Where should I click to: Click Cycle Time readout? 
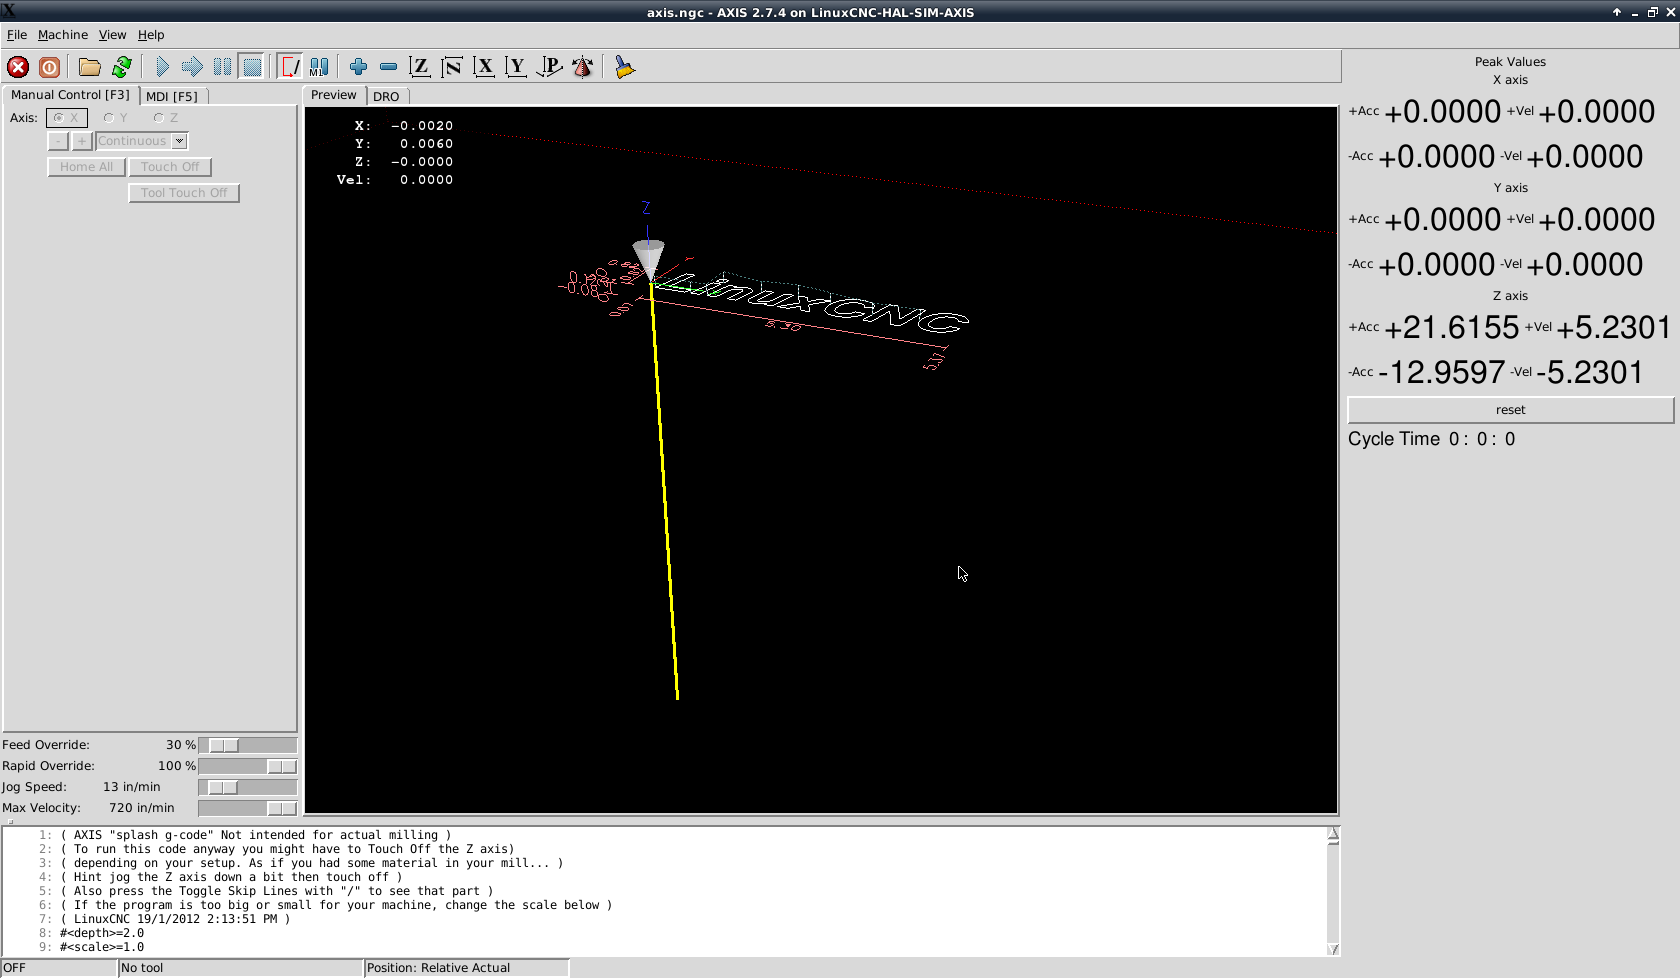click(1431, 439)
